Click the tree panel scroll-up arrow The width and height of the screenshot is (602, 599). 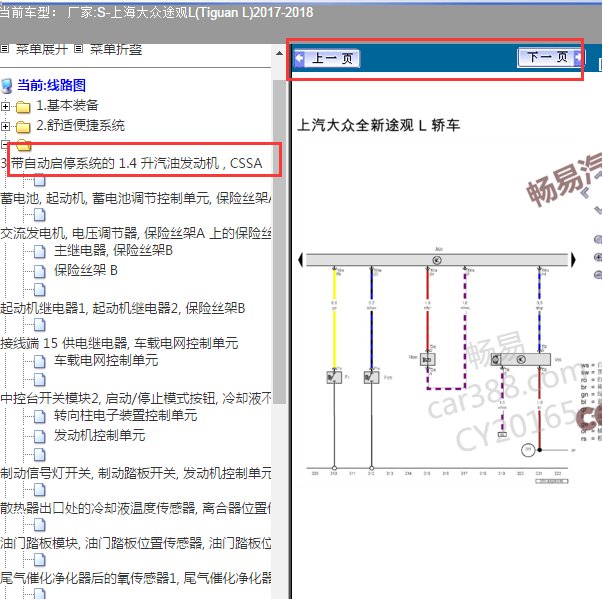point(280,53)
